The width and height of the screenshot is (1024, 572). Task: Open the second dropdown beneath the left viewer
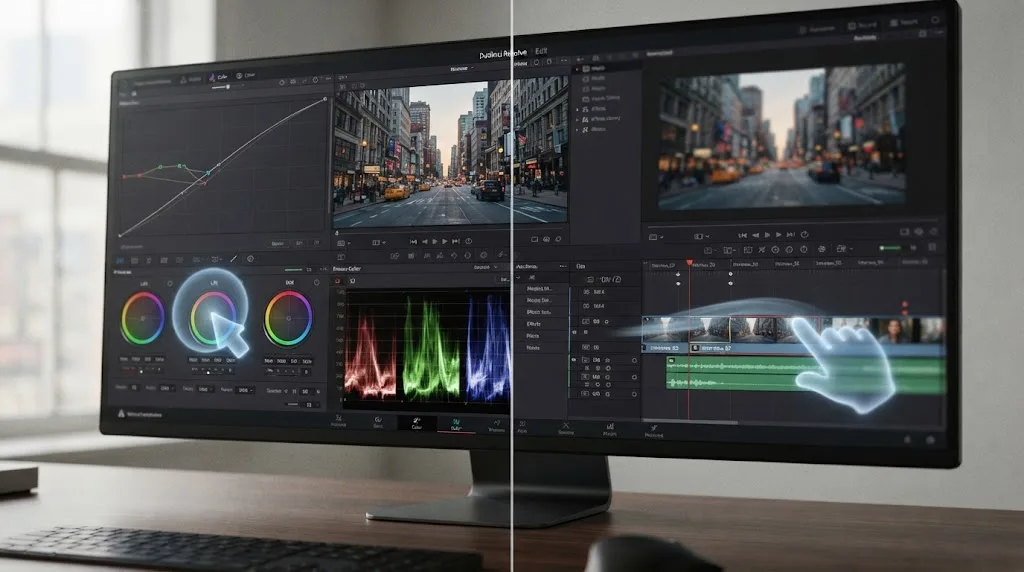point(378,243)
